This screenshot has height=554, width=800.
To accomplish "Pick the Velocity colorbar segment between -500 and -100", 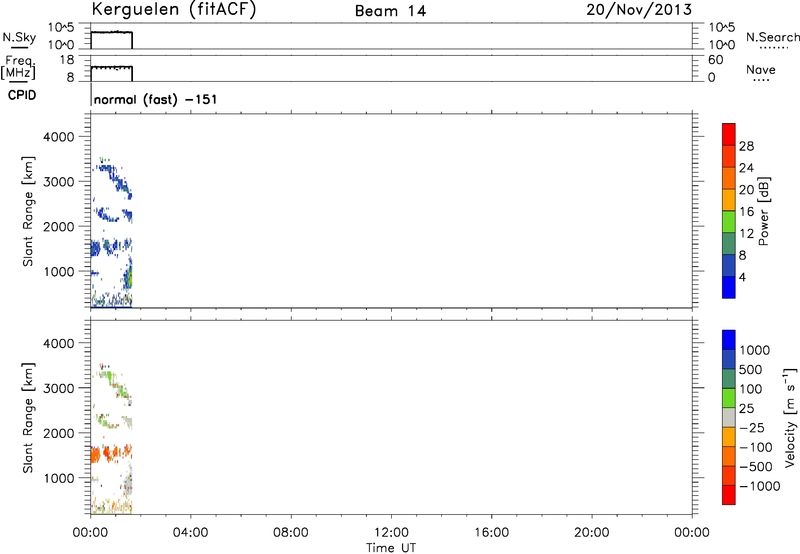I will [x=729, y=457].
